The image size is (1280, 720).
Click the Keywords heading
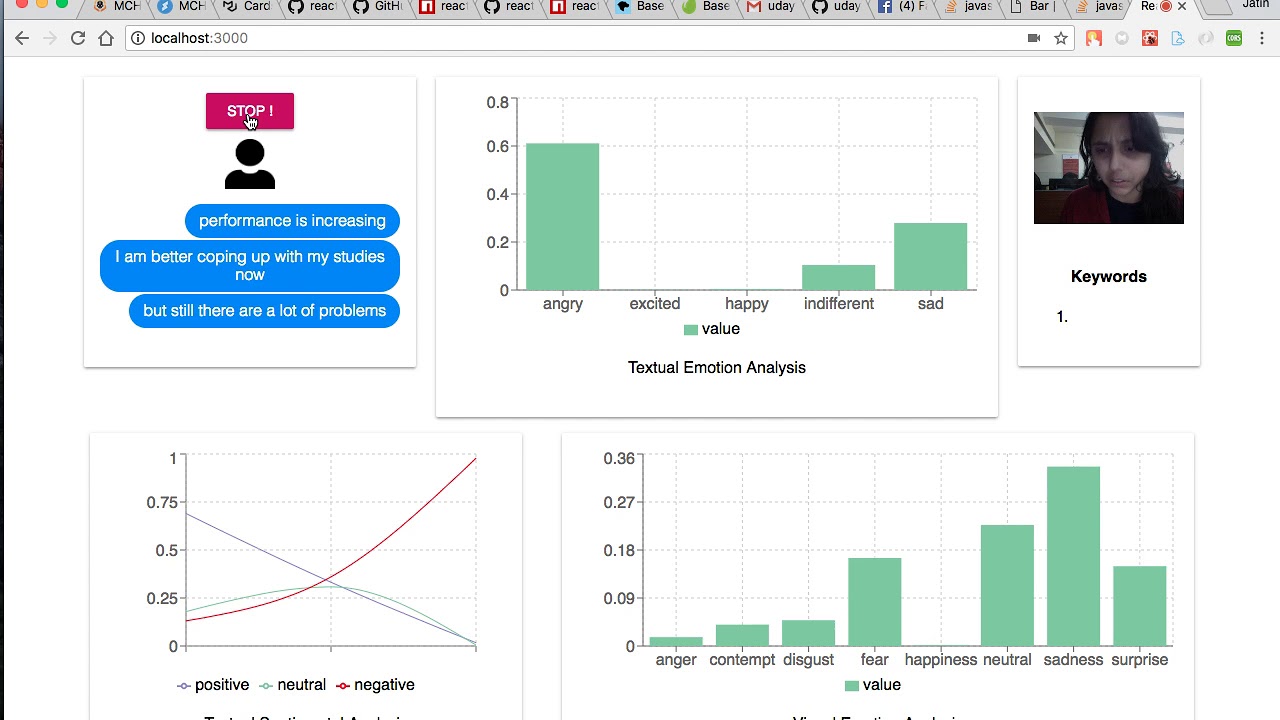[1108, 277]
